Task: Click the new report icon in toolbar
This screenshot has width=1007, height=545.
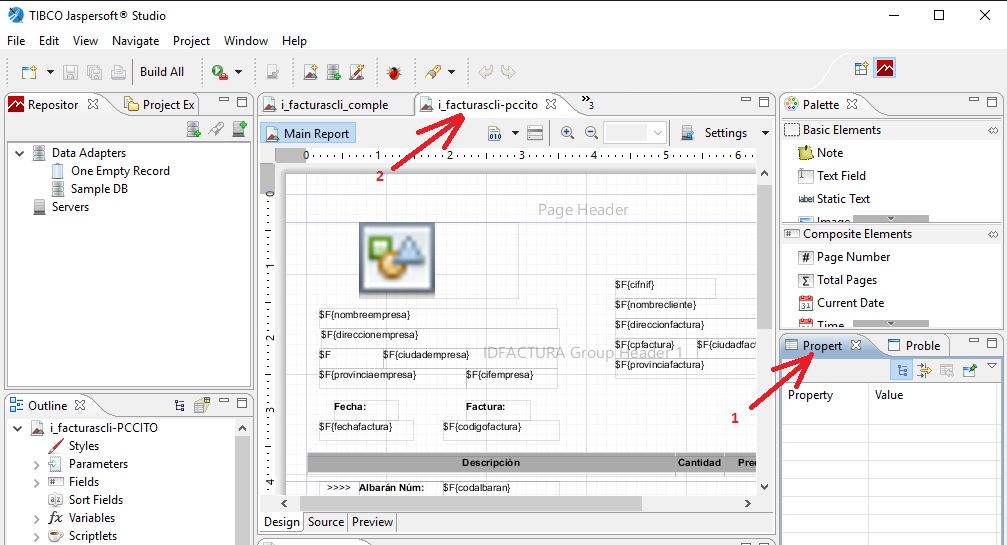Action: click(311, 72)
